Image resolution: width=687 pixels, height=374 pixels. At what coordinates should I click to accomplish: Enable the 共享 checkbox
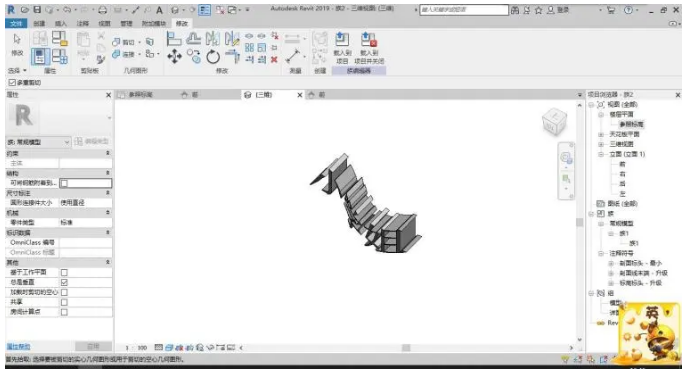point(64,303)
